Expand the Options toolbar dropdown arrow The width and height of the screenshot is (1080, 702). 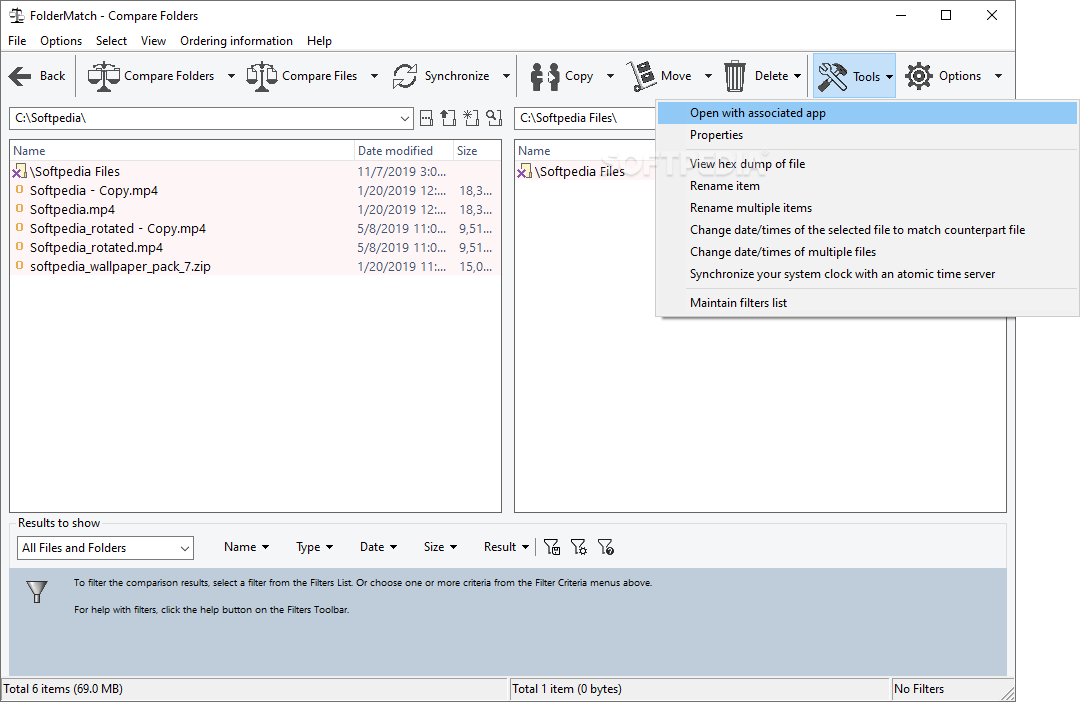998,76
